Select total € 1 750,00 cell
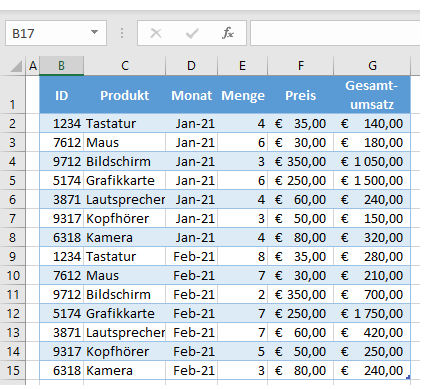Screen dimensions: 432x389 [x=372, y=313]
